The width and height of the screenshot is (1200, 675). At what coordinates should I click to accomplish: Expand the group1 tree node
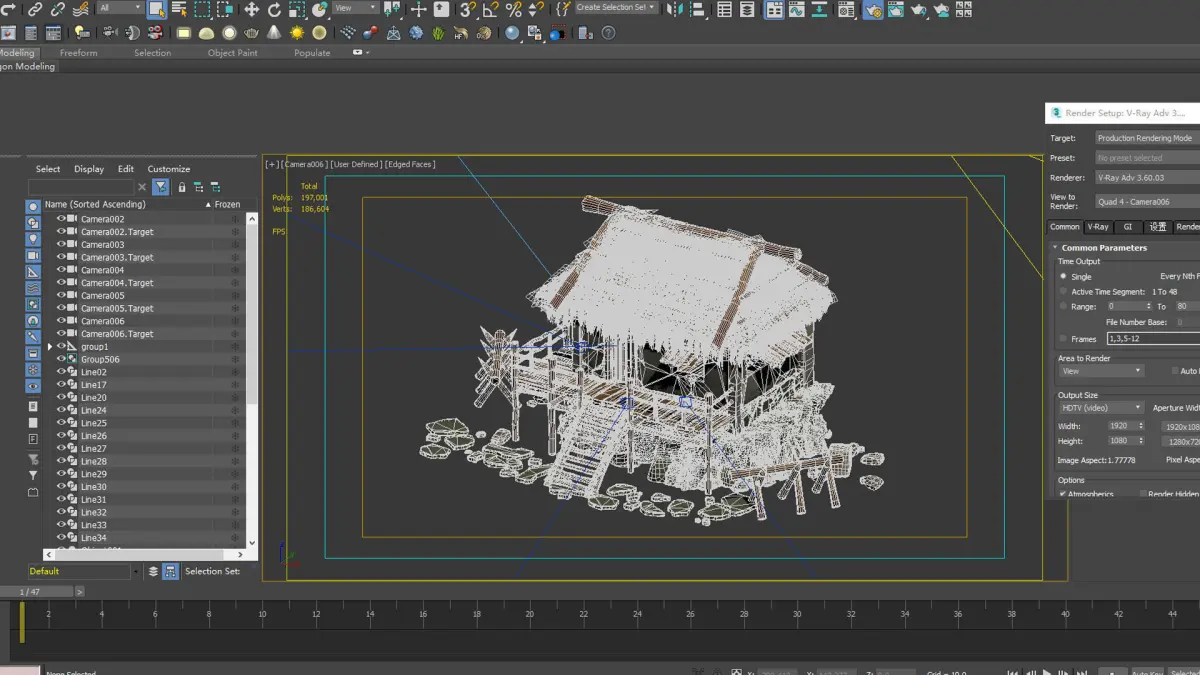[x=50, y=347]
